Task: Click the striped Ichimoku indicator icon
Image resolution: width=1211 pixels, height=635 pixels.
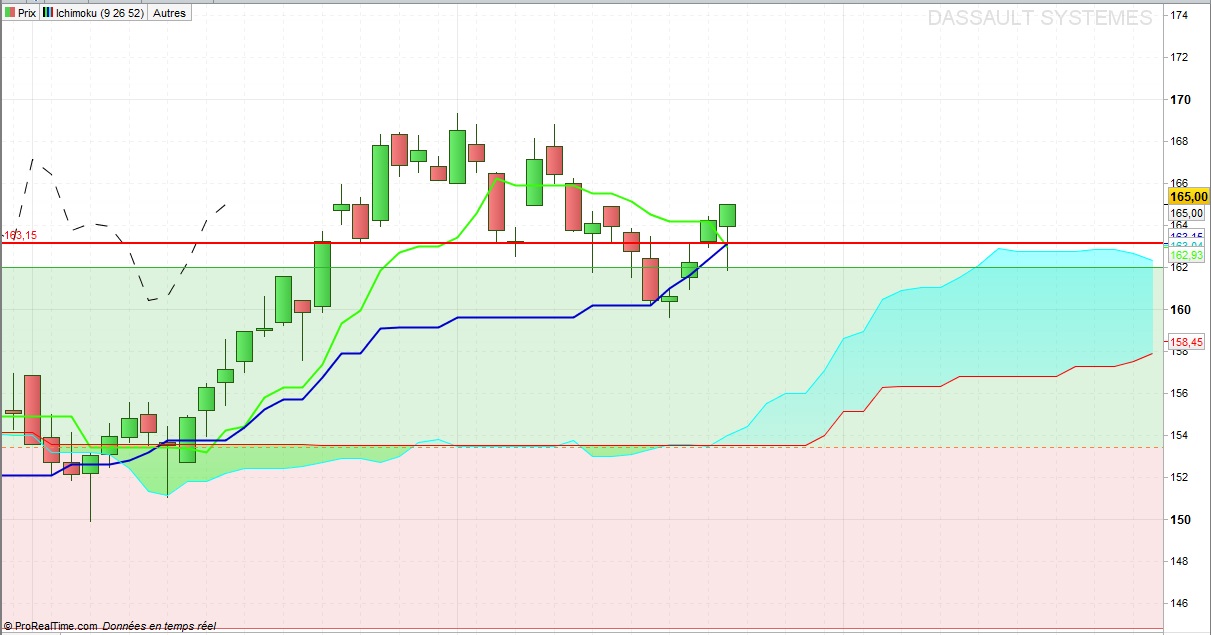Action: pos(47,13)
